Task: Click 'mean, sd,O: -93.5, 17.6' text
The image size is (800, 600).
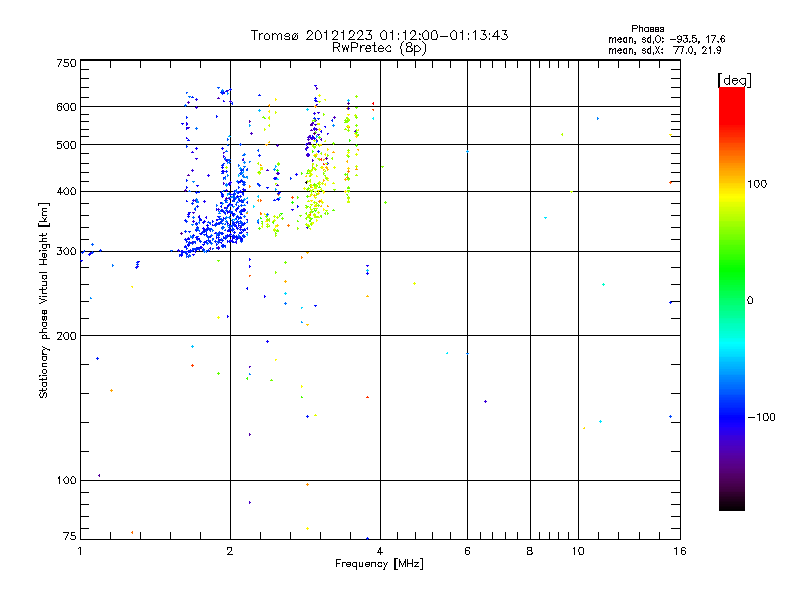Action: tap(666, 39)
